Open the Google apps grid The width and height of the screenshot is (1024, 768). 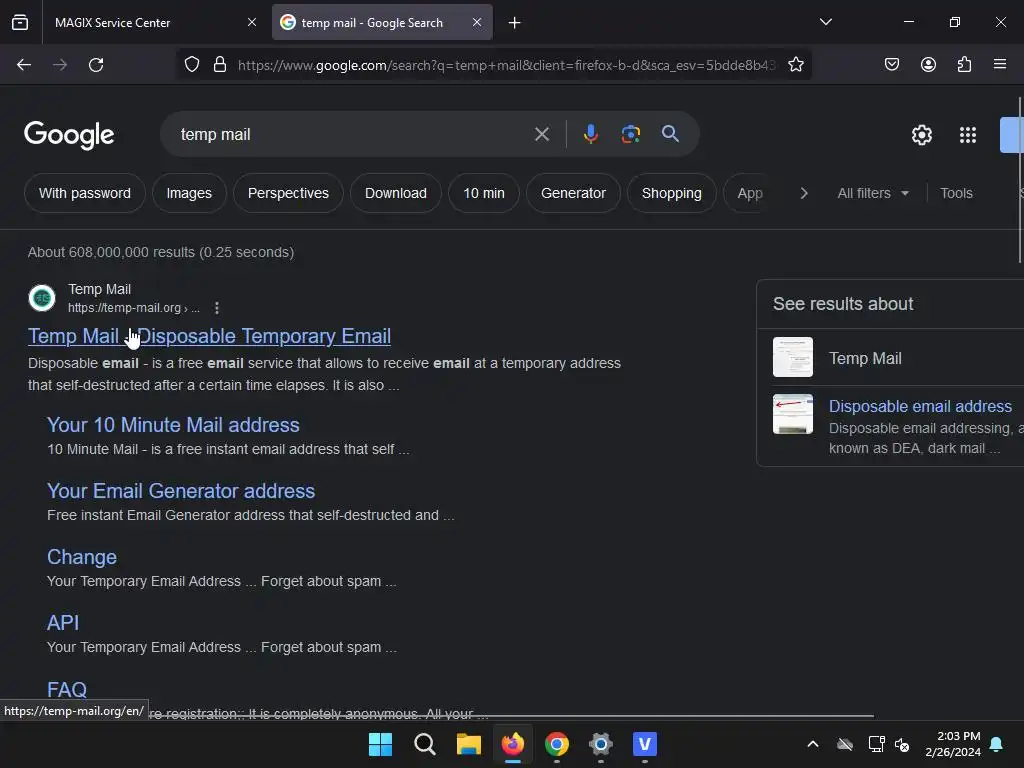[968, 135]
